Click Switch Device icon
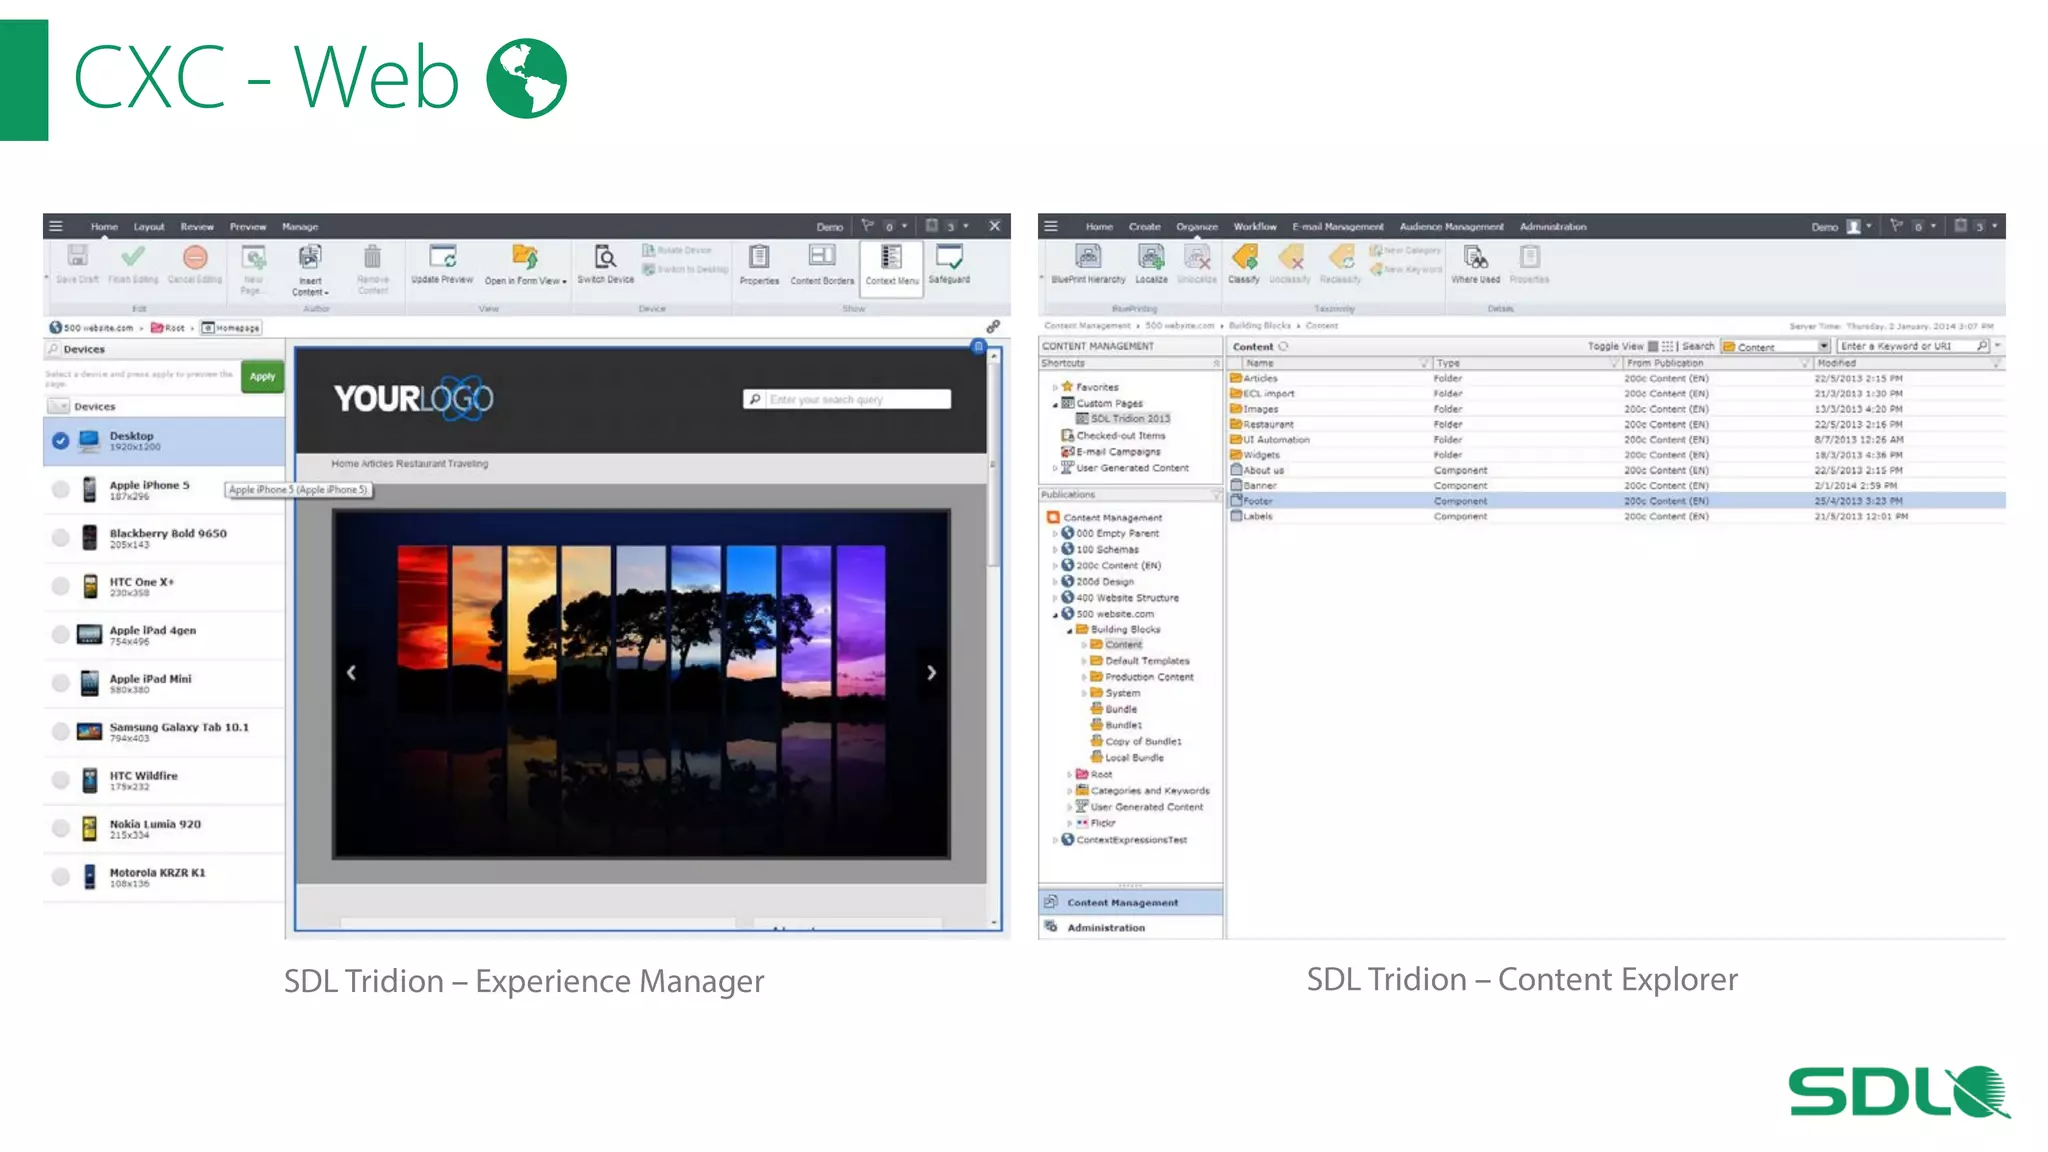 coord(605,257)
